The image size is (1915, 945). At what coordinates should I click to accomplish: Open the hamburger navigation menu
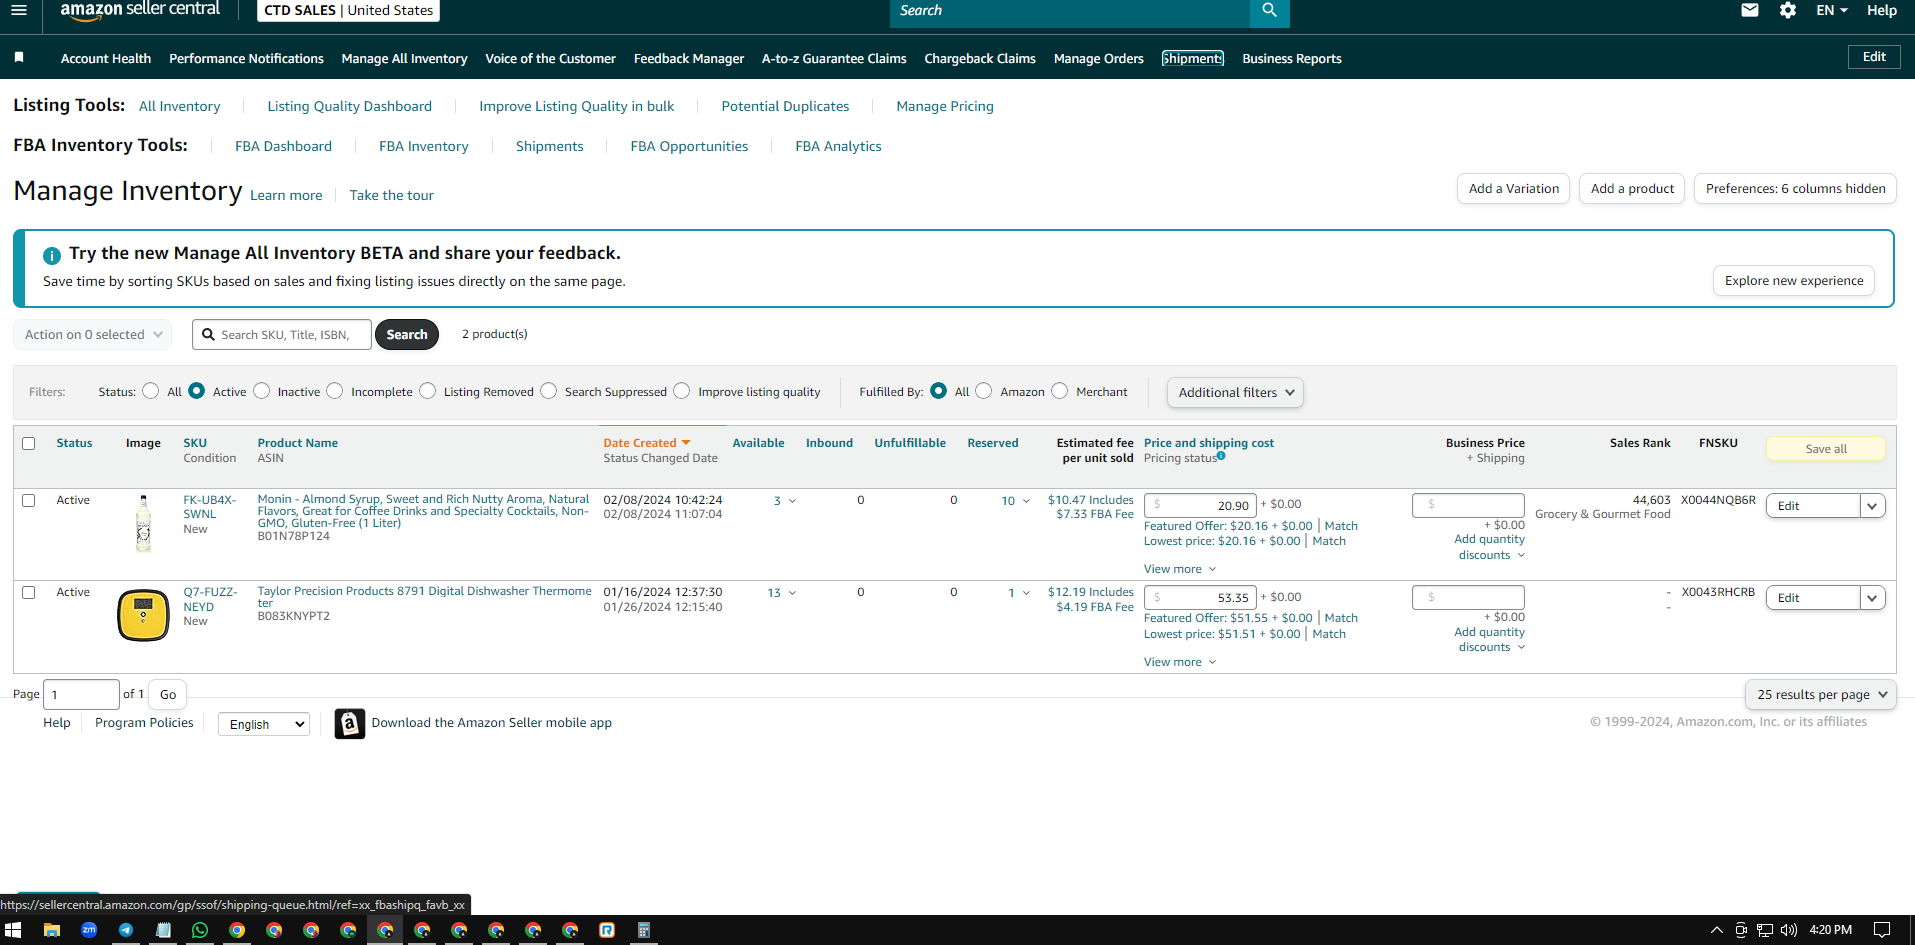click(x=19, y=10)
